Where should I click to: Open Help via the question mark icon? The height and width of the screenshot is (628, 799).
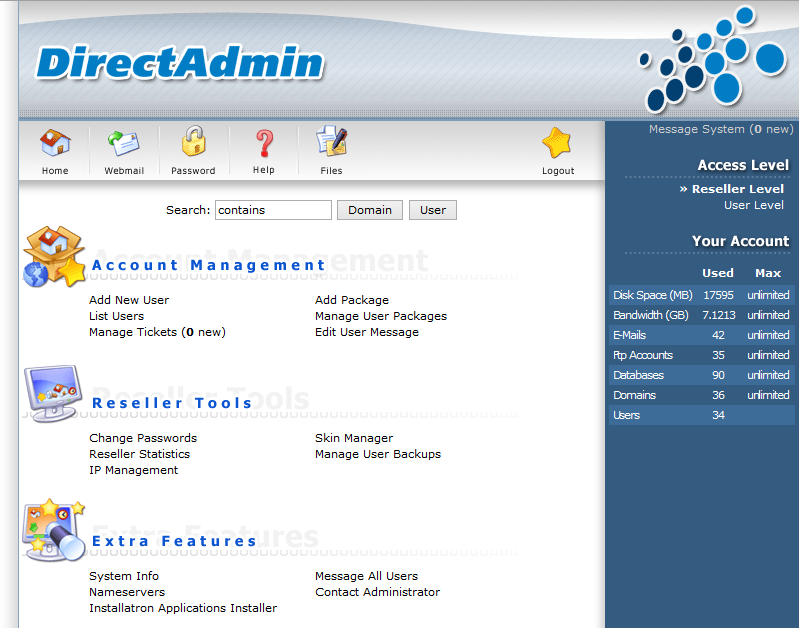(264, 143)
